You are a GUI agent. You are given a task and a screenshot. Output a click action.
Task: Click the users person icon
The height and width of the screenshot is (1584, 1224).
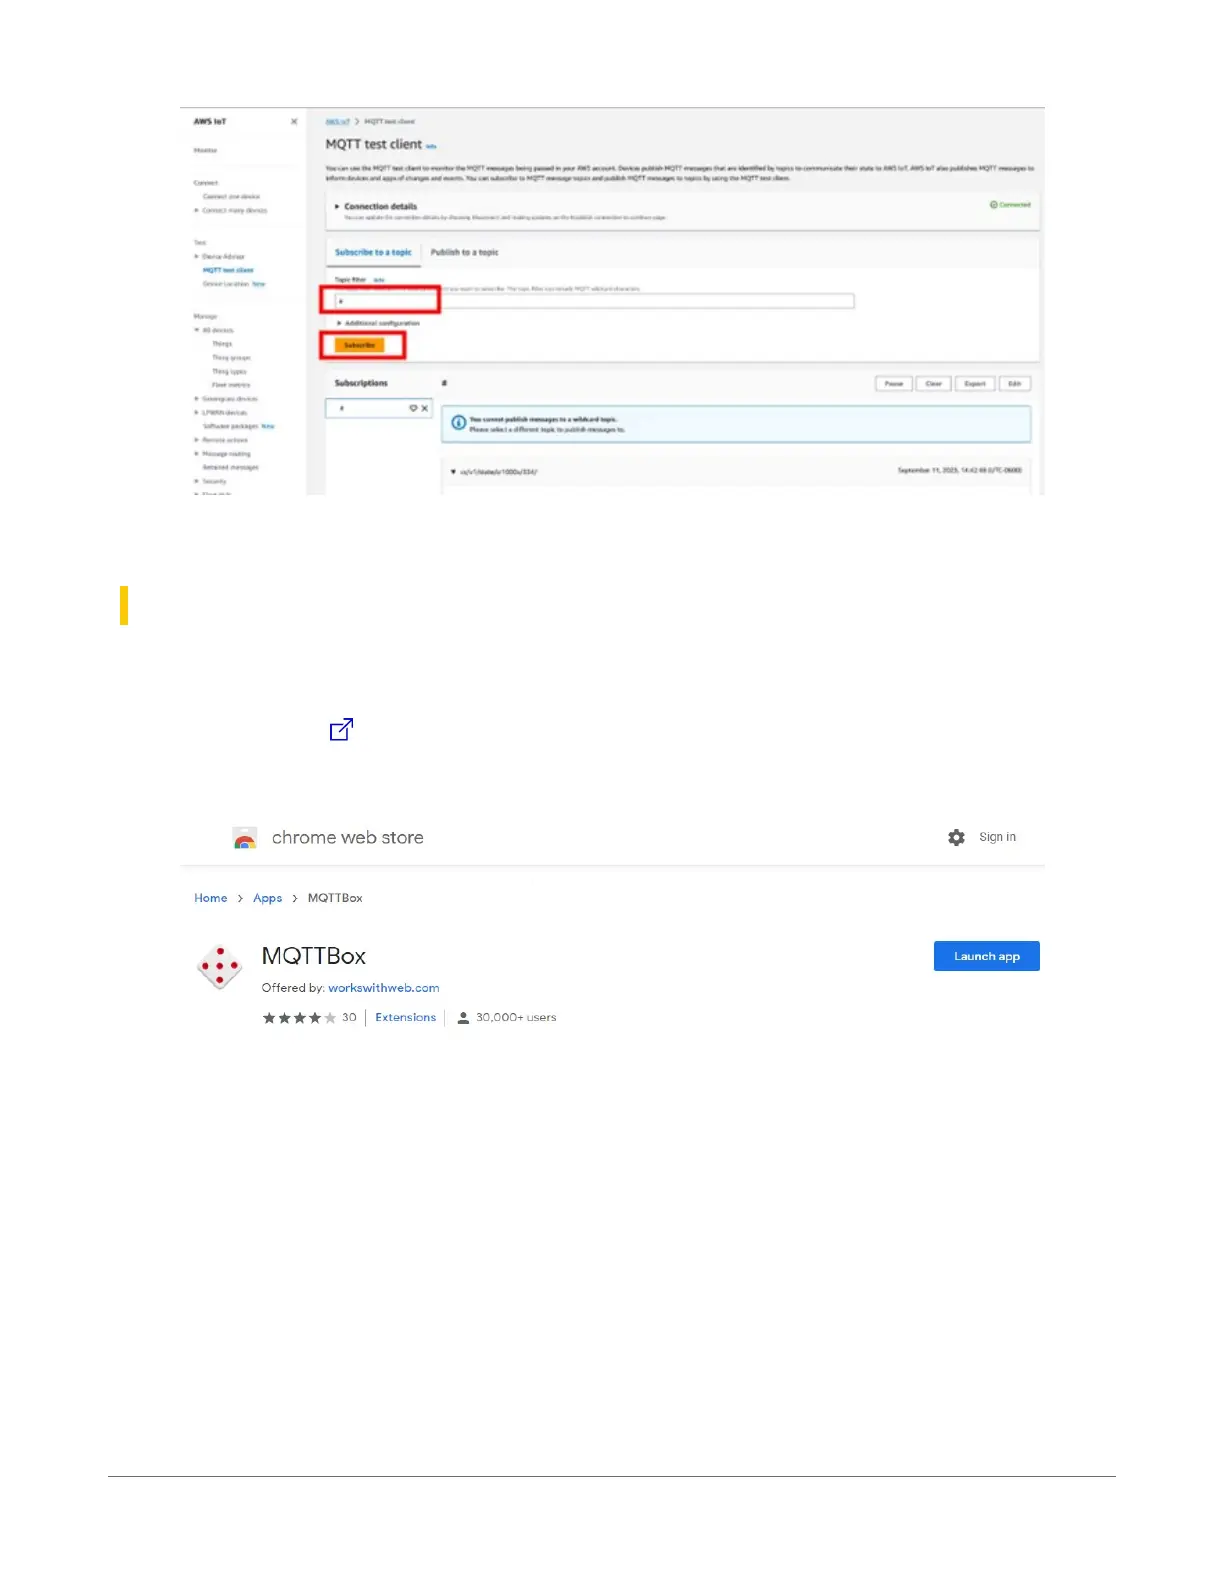click(463, 1018)
